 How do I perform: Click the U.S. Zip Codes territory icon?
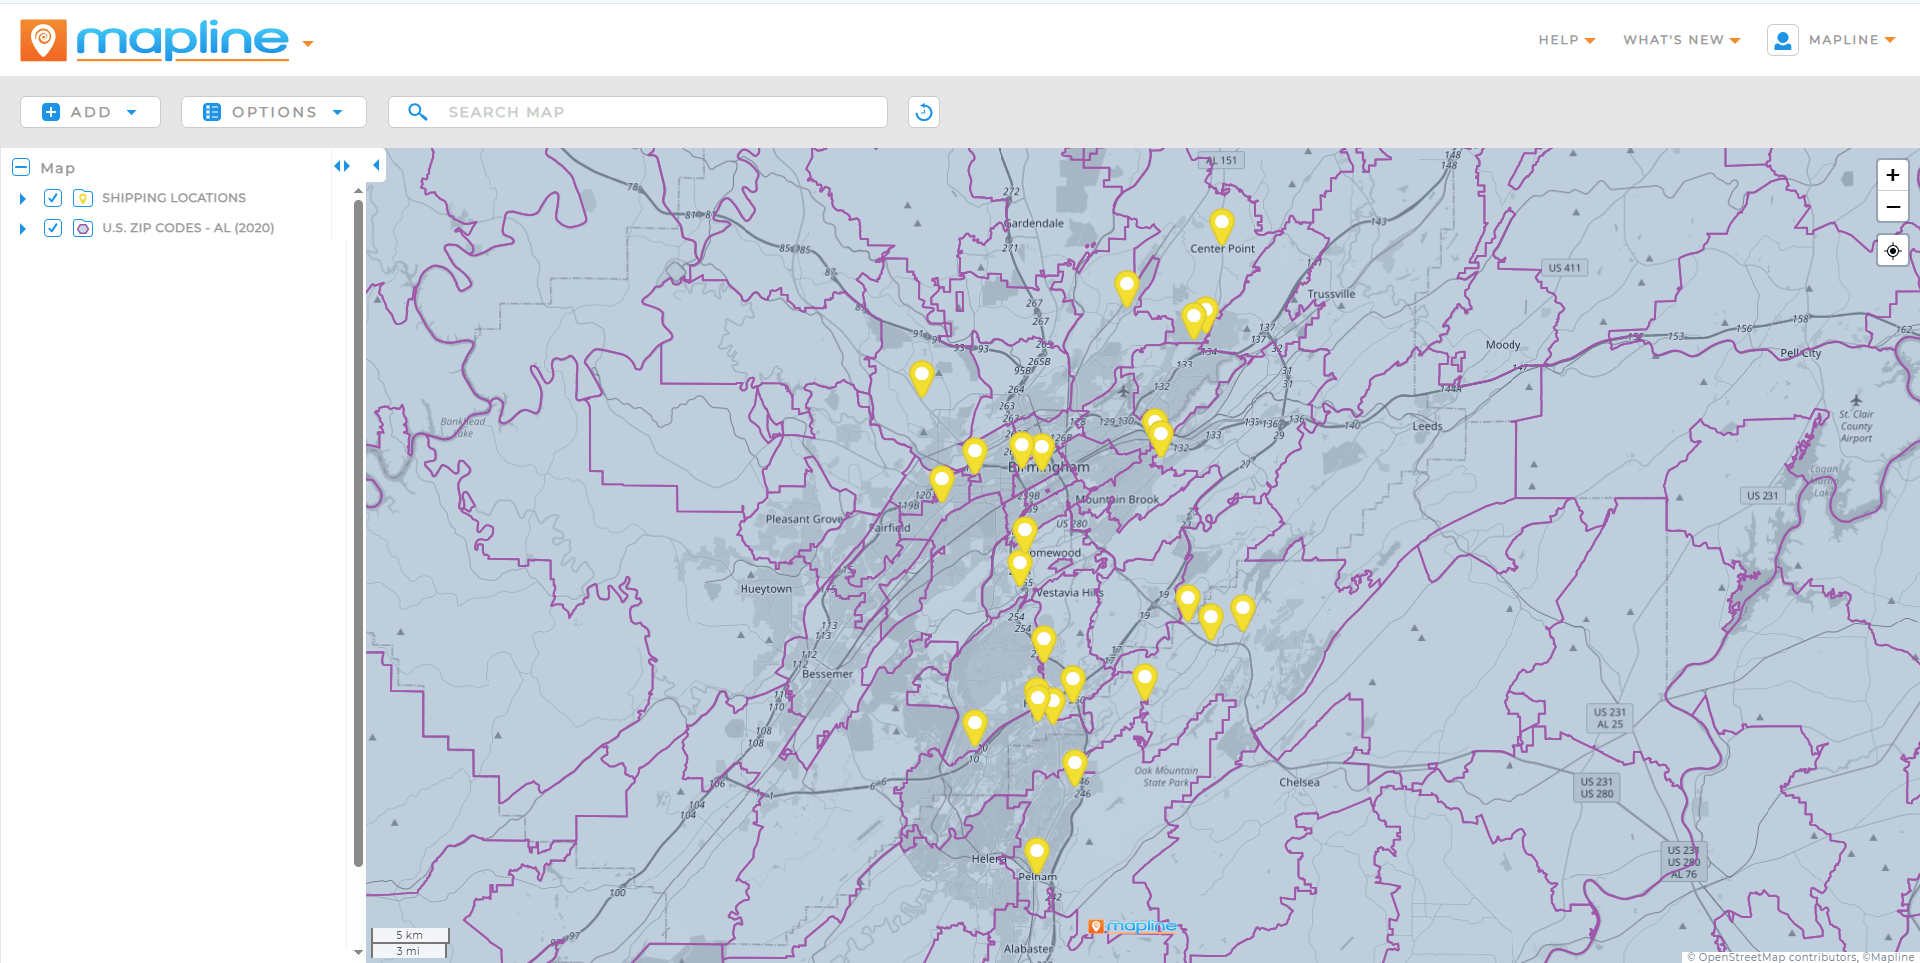(x=83, y=228)
